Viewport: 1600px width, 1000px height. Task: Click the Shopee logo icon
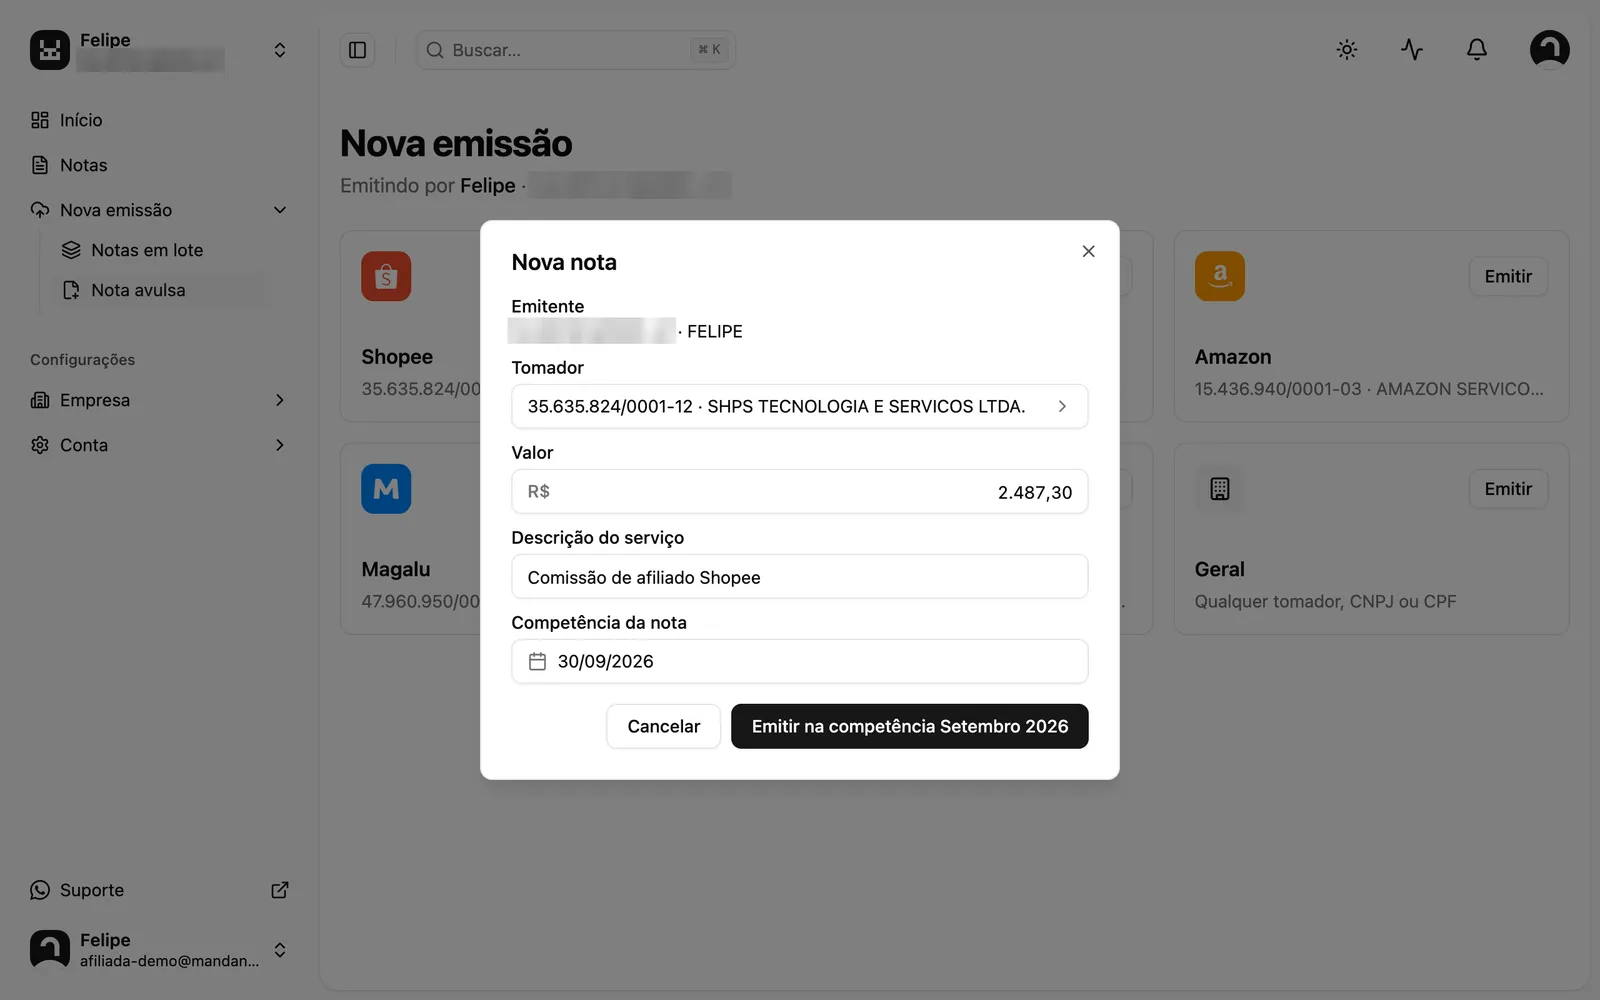pos(386,276)
